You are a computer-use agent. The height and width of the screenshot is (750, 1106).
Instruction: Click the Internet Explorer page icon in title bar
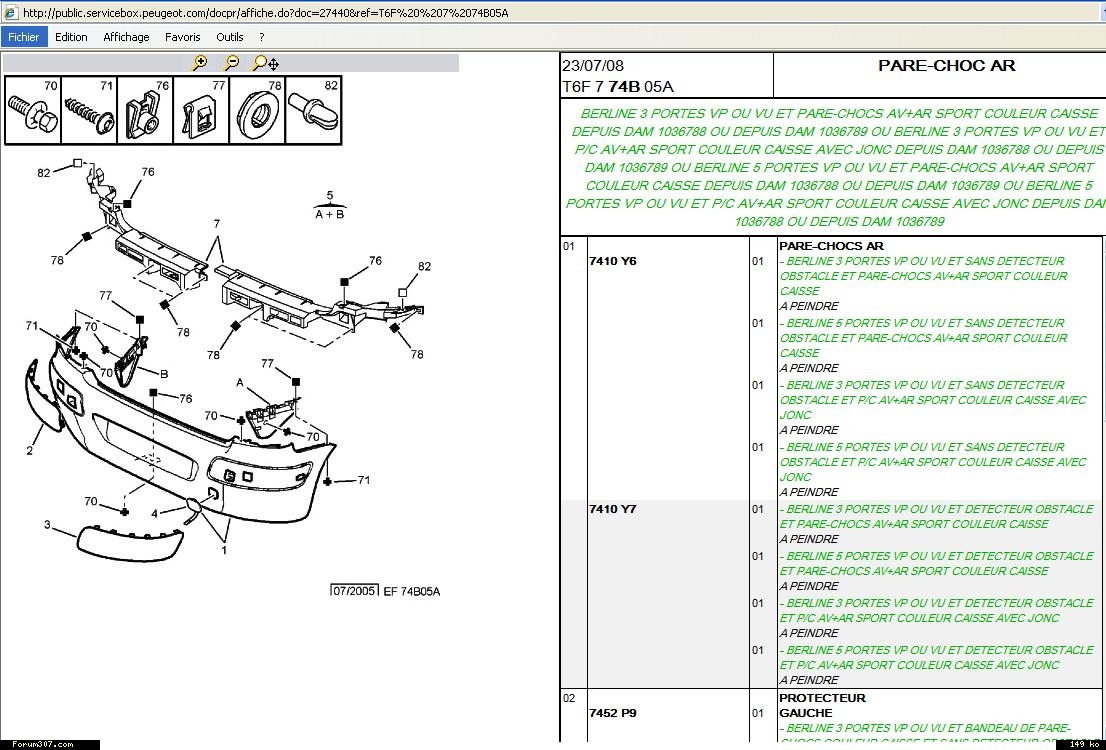coord(11,12)
